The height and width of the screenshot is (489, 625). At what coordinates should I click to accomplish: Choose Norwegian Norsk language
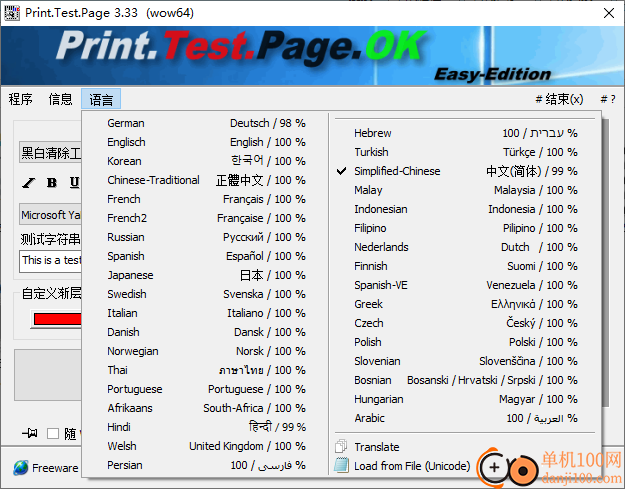coord(206,351)
